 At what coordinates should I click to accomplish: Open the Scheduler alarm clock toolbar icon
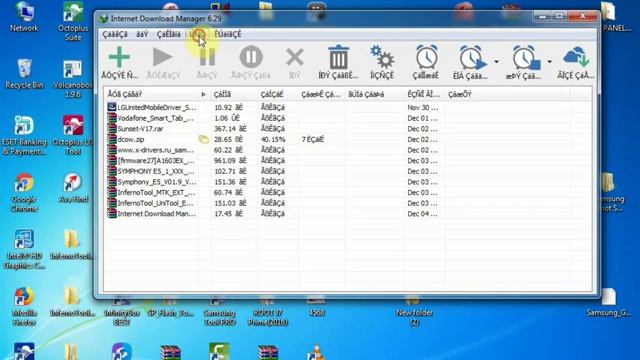tap(426, 57)
